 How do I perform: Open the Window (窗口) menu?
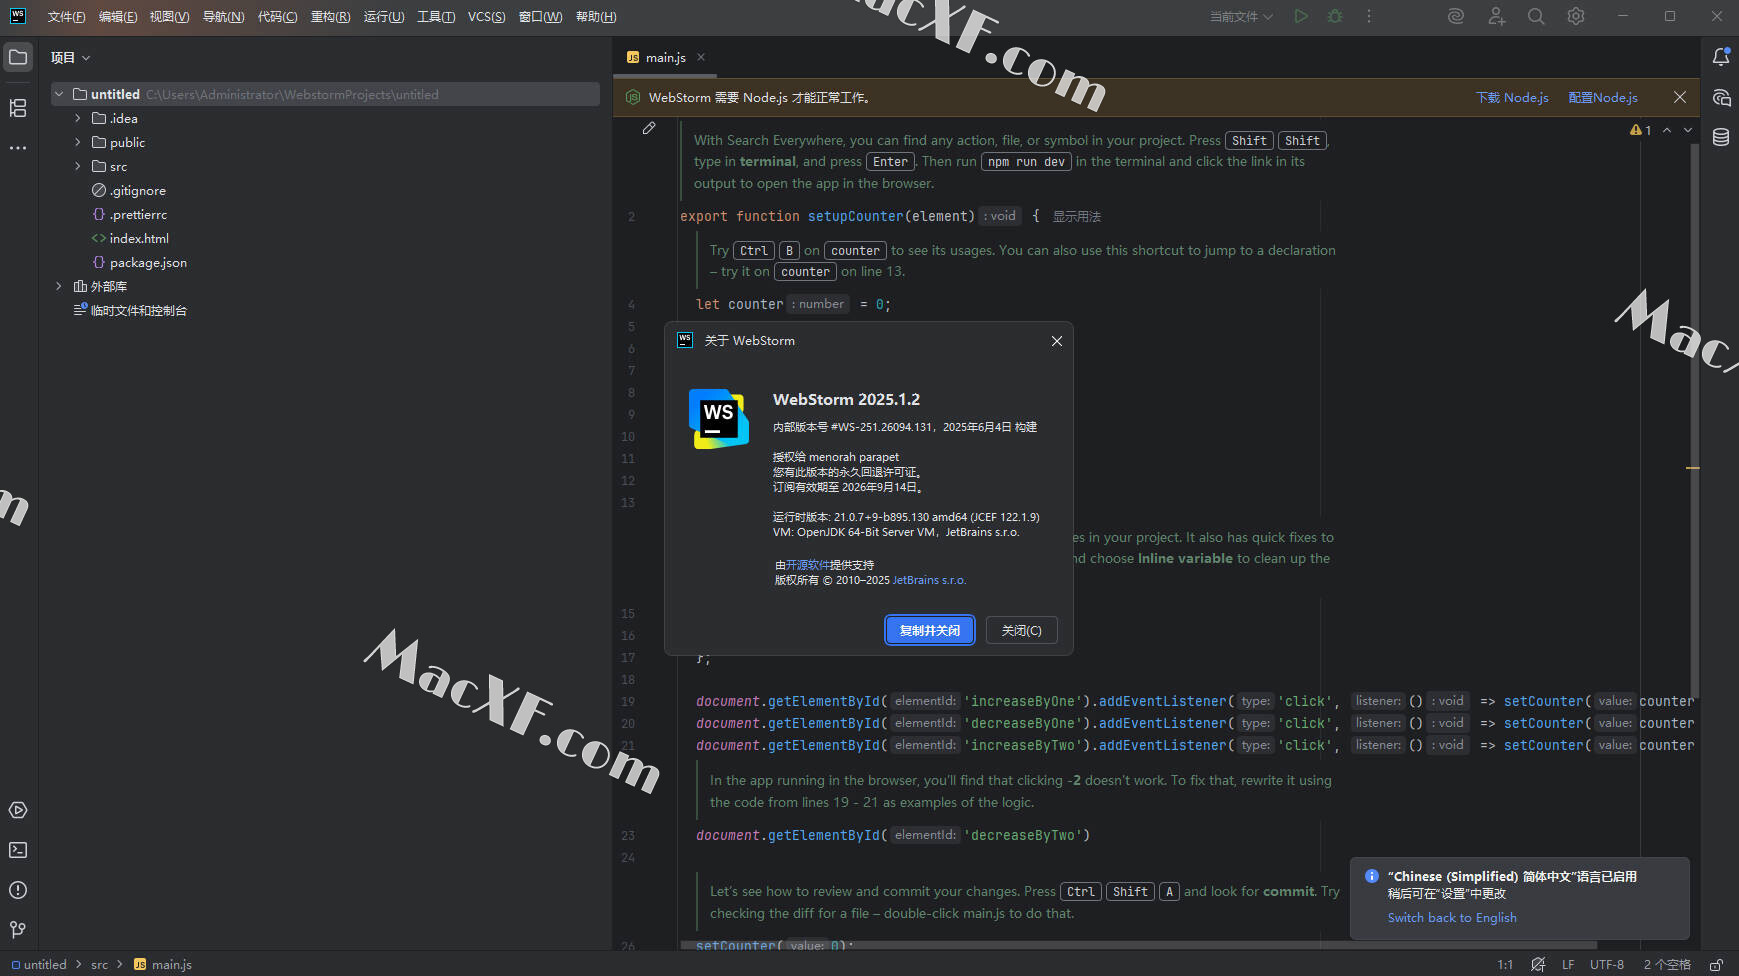pyautogui.click(x=540, y=16)
